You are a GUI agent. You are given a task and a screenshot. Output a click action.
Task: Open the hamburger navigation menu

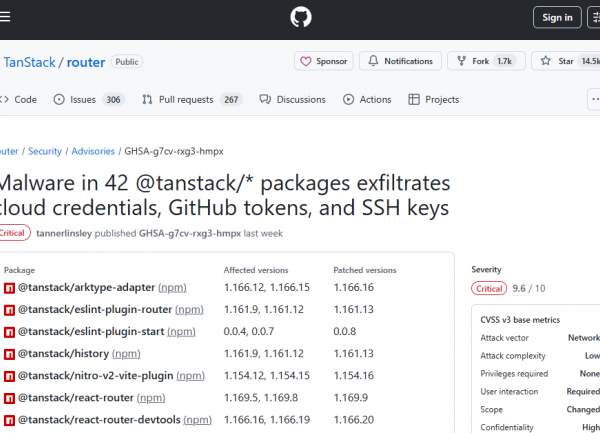click(5, 17)
